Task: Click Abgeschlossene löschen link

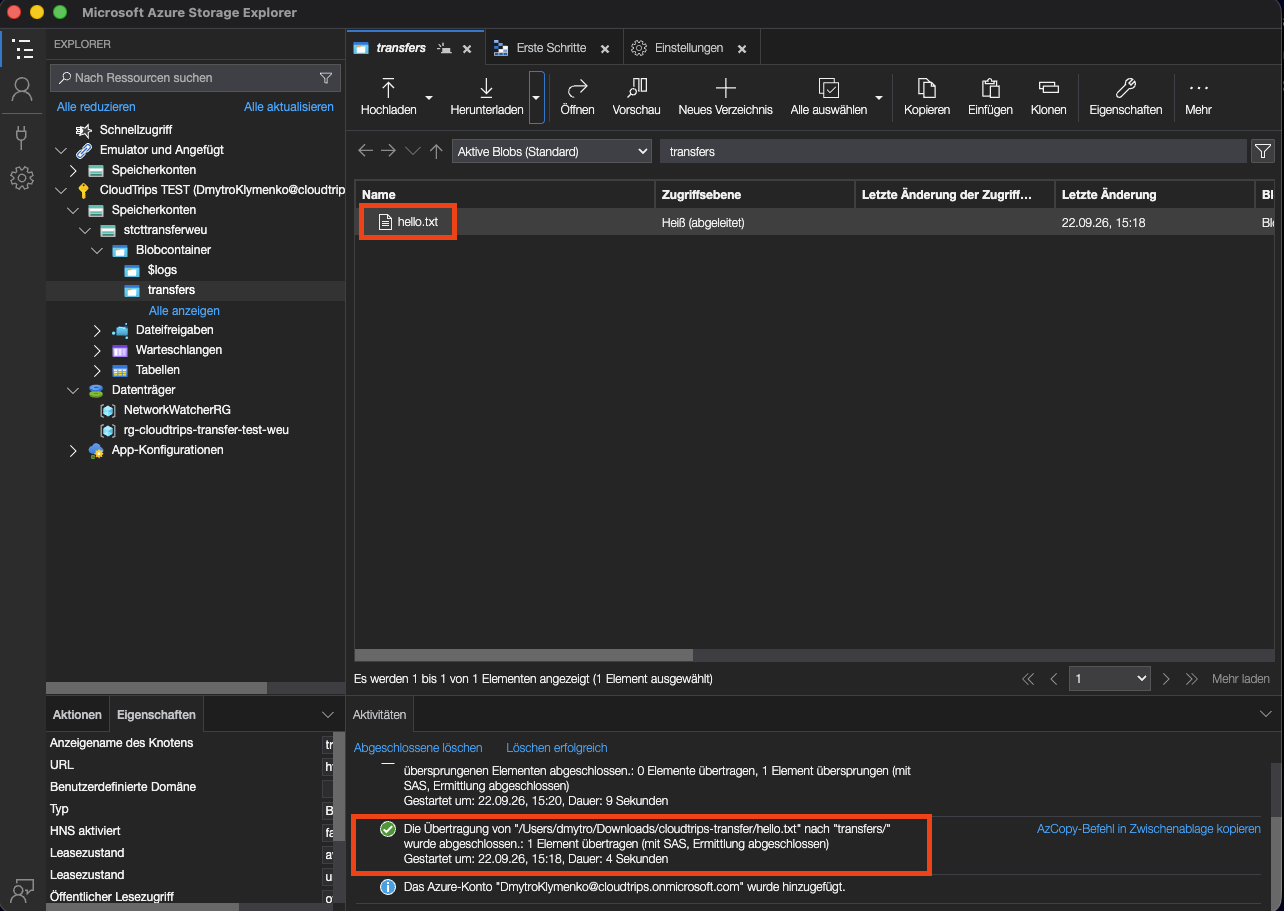Action: (x=418, y=748)
